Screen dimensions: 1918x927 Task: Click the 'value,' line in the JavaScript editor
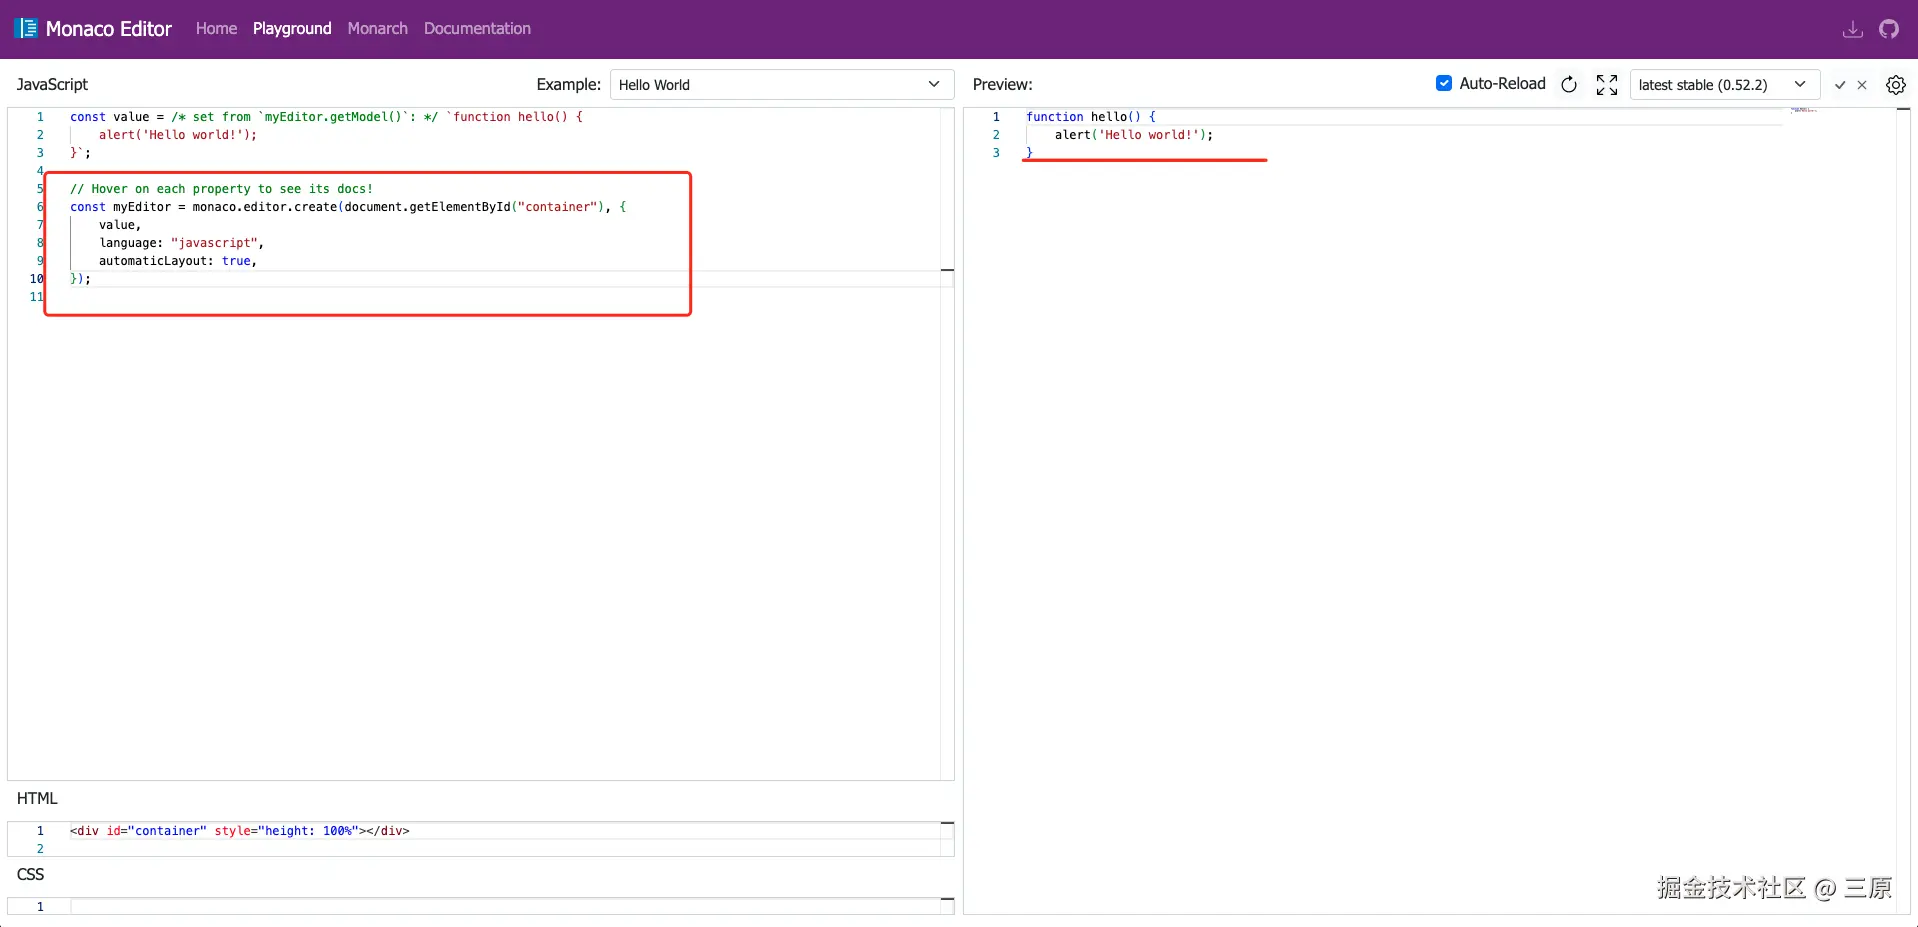tap(120, 225)
